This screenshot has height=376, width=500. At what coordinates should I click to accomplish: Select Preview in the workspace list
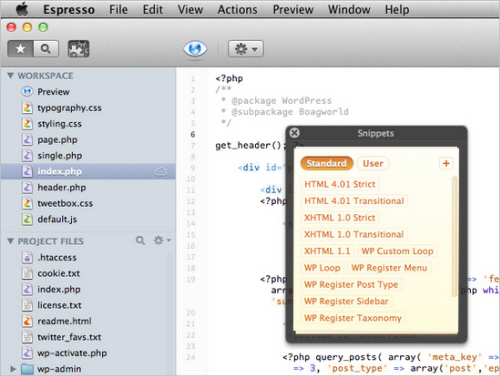(x=88, y=92)
